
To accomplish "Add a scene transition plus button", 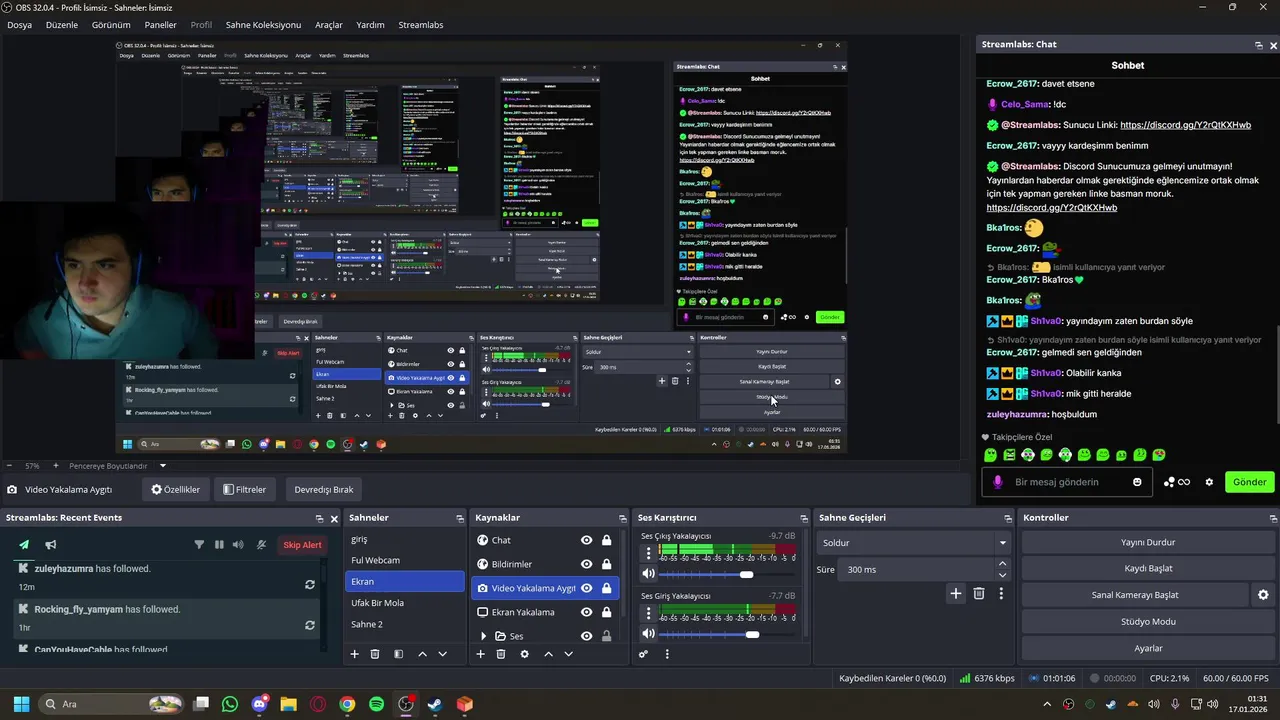I will coord(955,593).
